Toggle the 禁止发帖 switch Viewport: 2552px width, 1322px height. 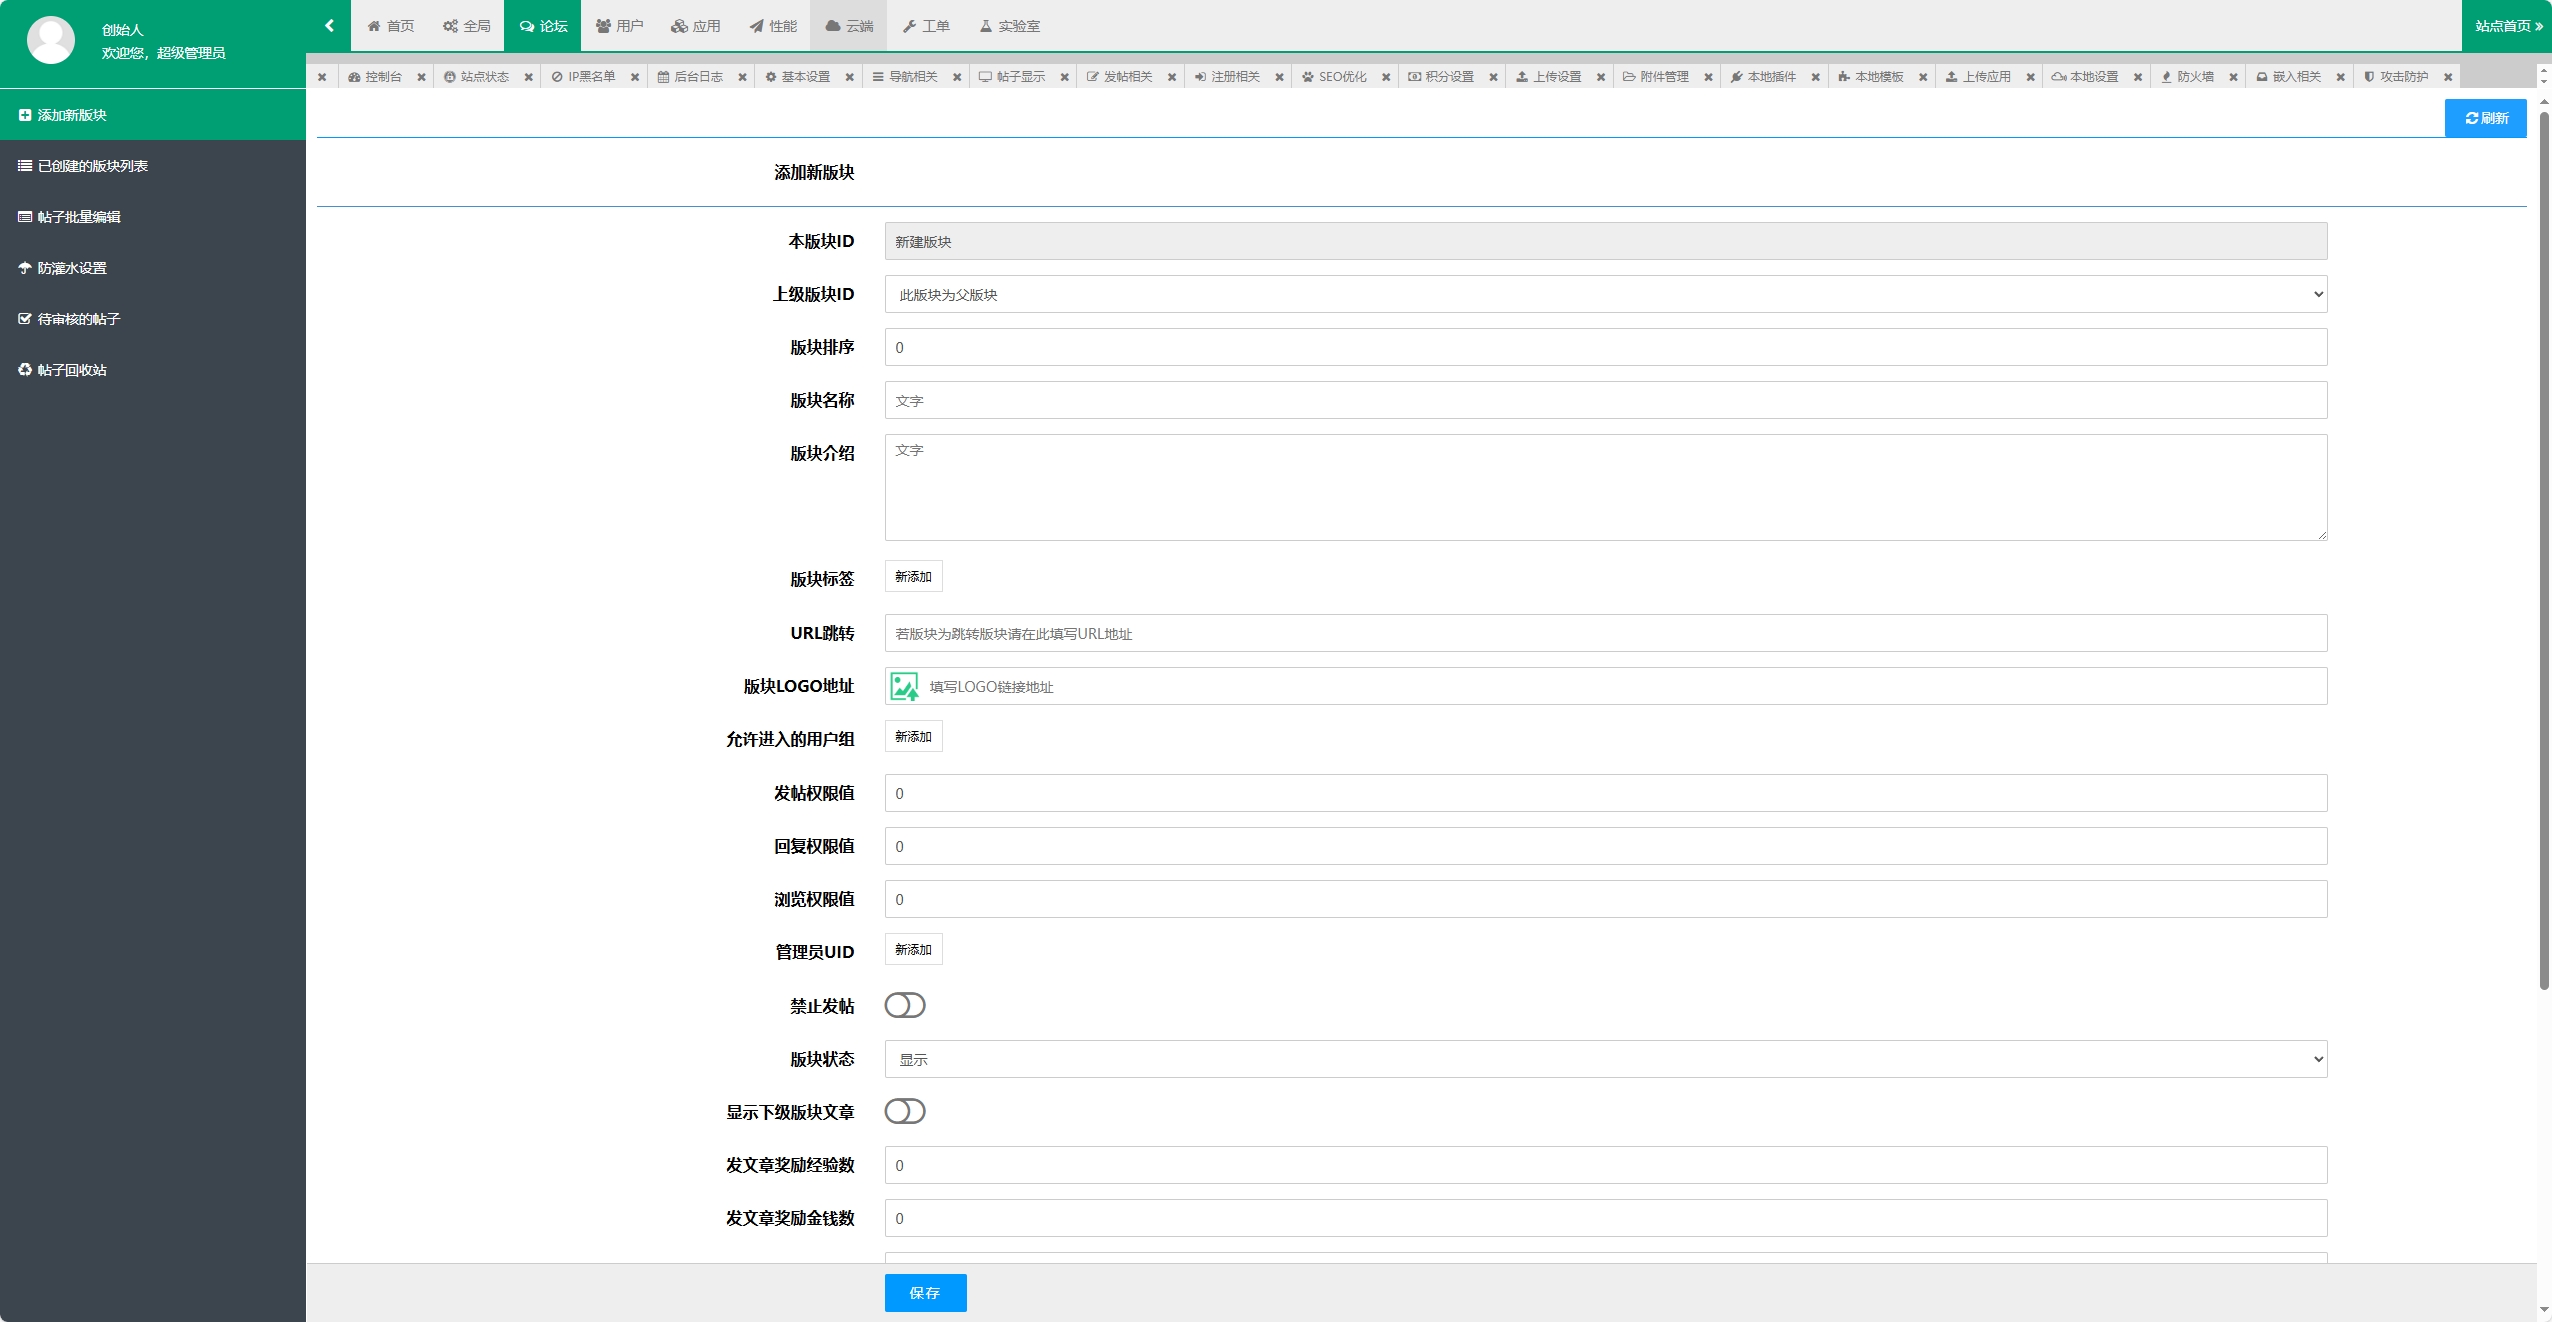tap(905, 1005)
